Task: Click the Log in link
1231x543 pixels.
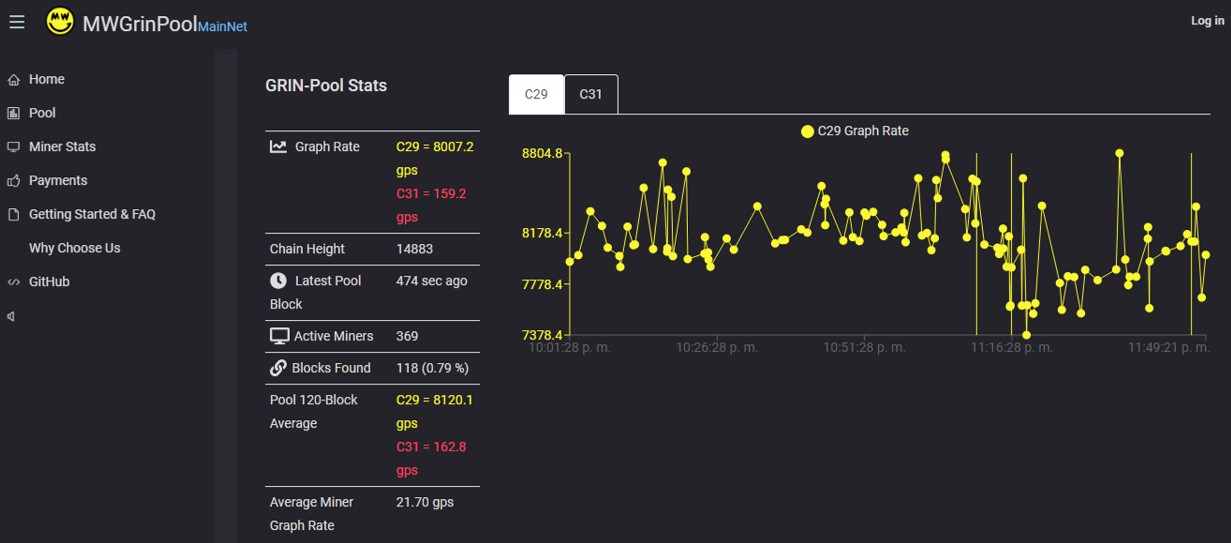Action: pos(1207,21)
